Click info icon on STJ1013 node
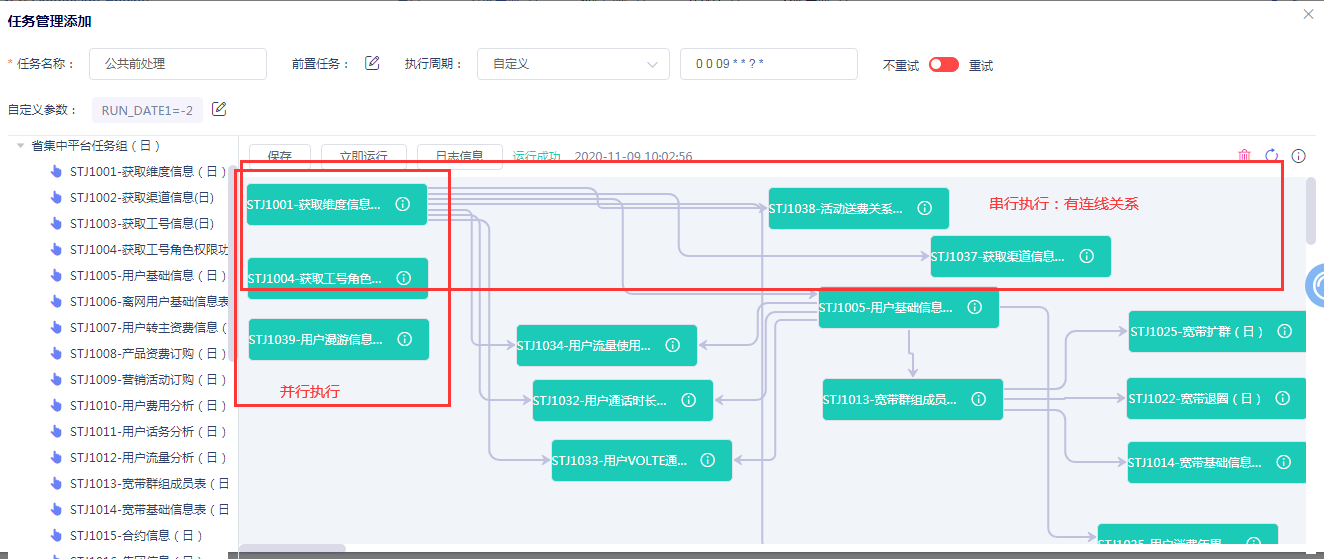 [x=979, y=399]
